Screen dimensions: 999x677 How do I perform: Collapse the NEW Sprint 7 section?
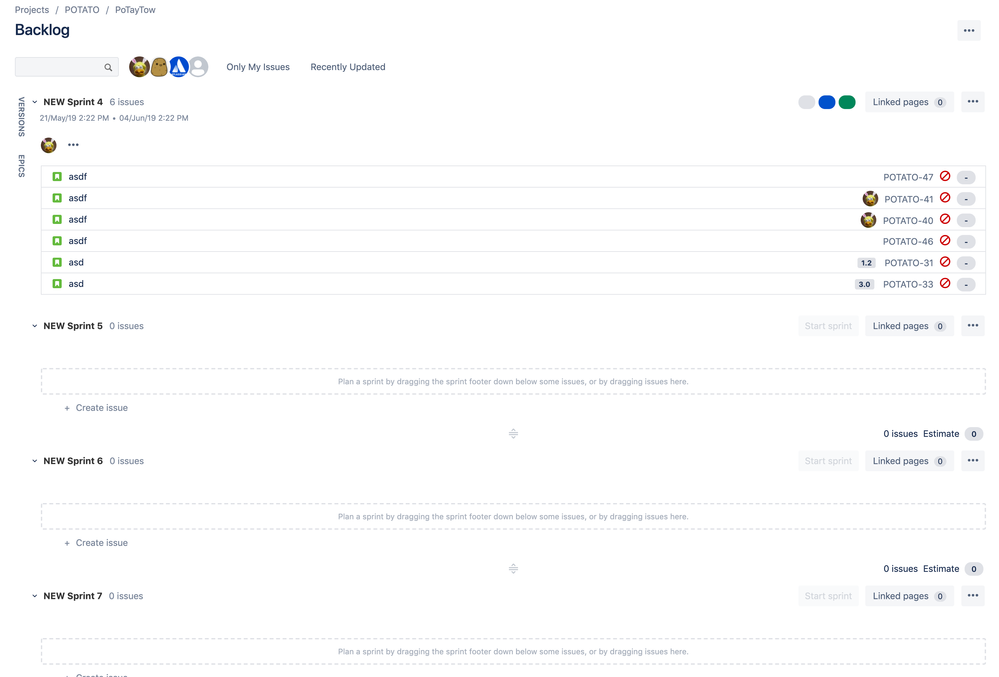(x=33, y=595)
